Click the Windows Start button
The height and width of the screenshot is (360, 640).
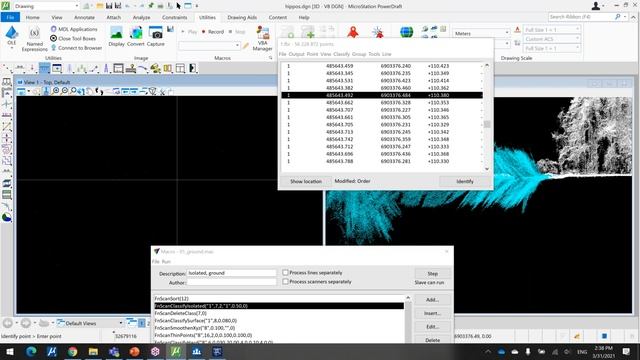pos(10,351)
